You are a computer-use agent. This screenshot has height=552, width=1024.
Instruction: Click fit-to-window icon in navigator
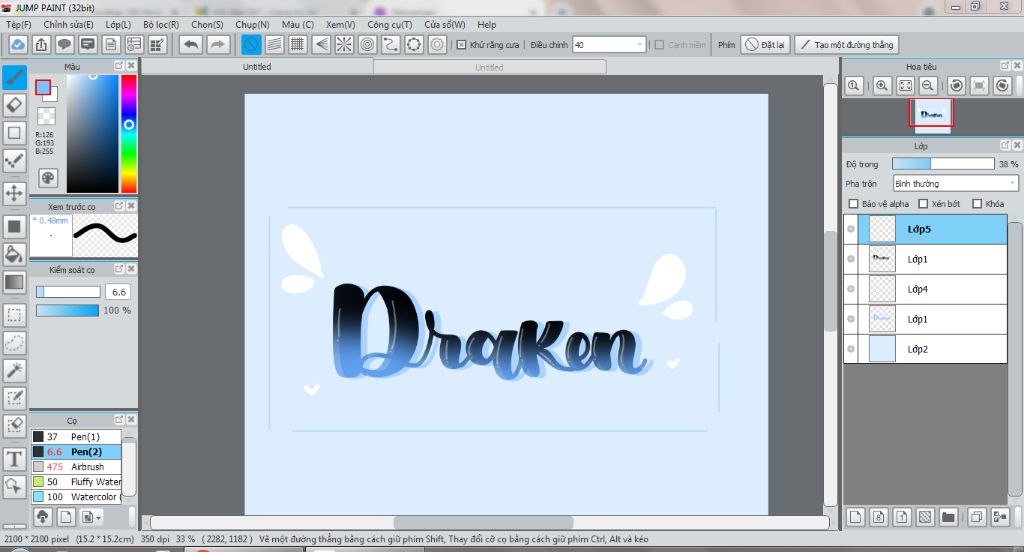905,86
